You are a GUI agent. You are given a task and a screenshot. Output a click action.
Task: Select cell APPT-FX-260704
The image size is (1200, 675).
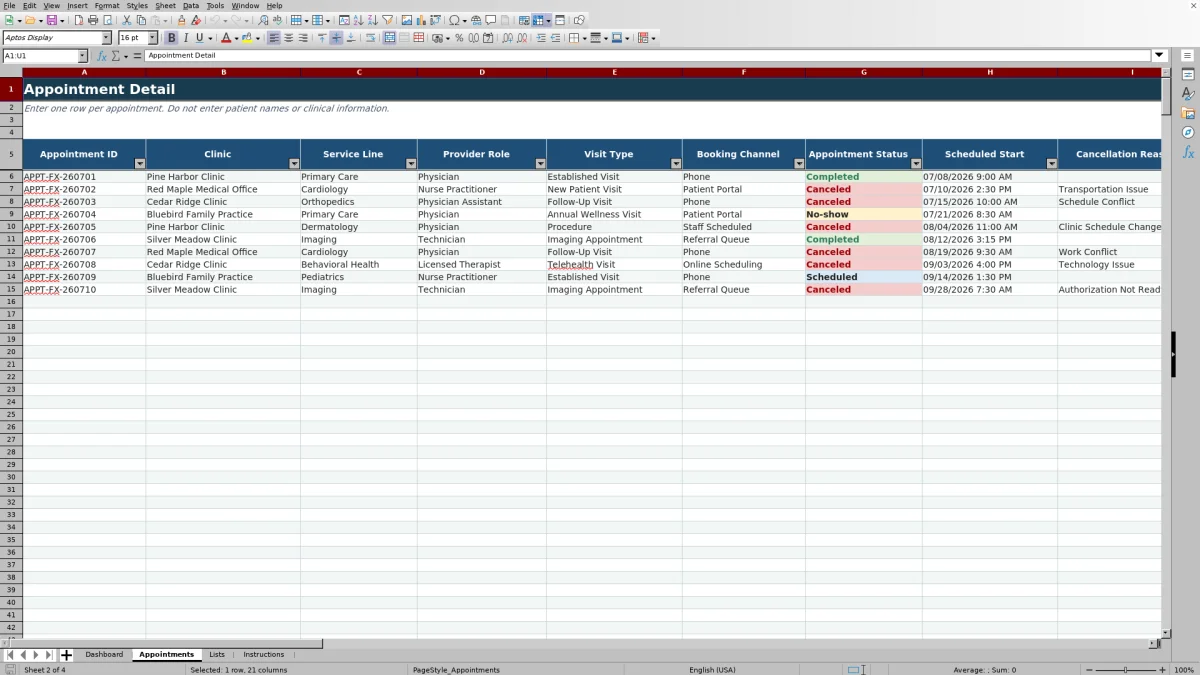tap(84, 214)
